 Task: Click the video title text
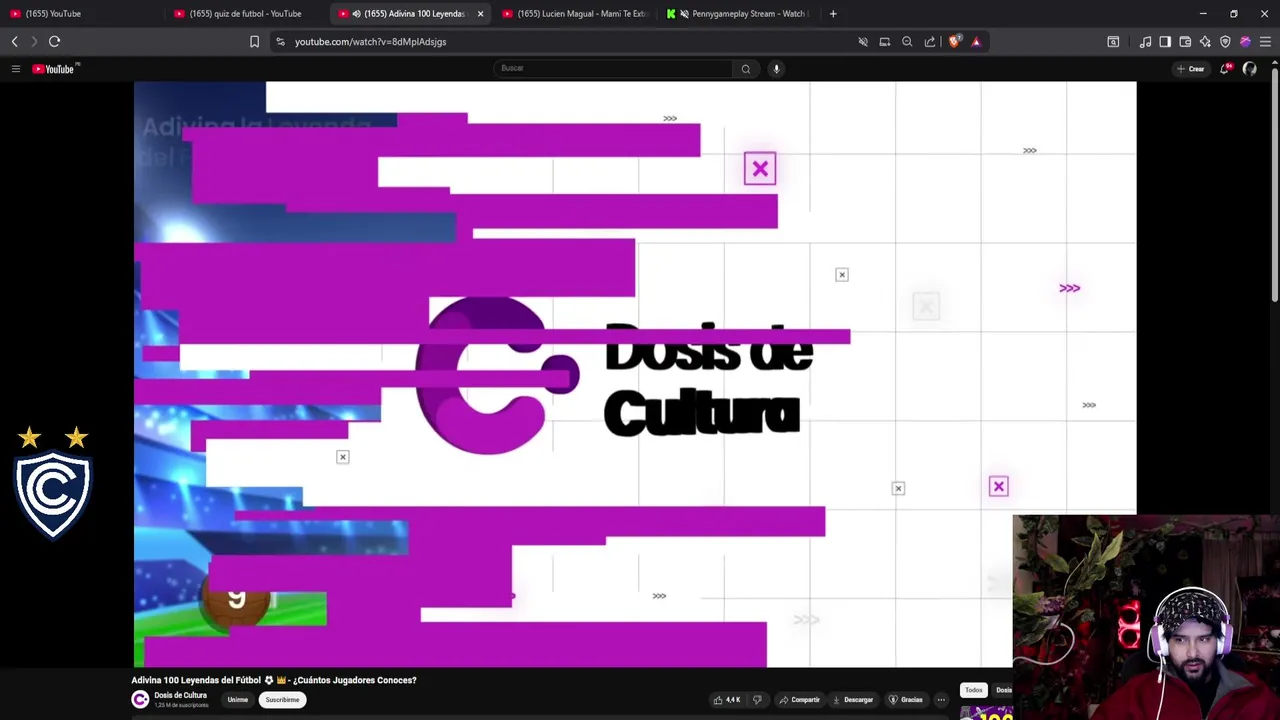coord(274,680)
